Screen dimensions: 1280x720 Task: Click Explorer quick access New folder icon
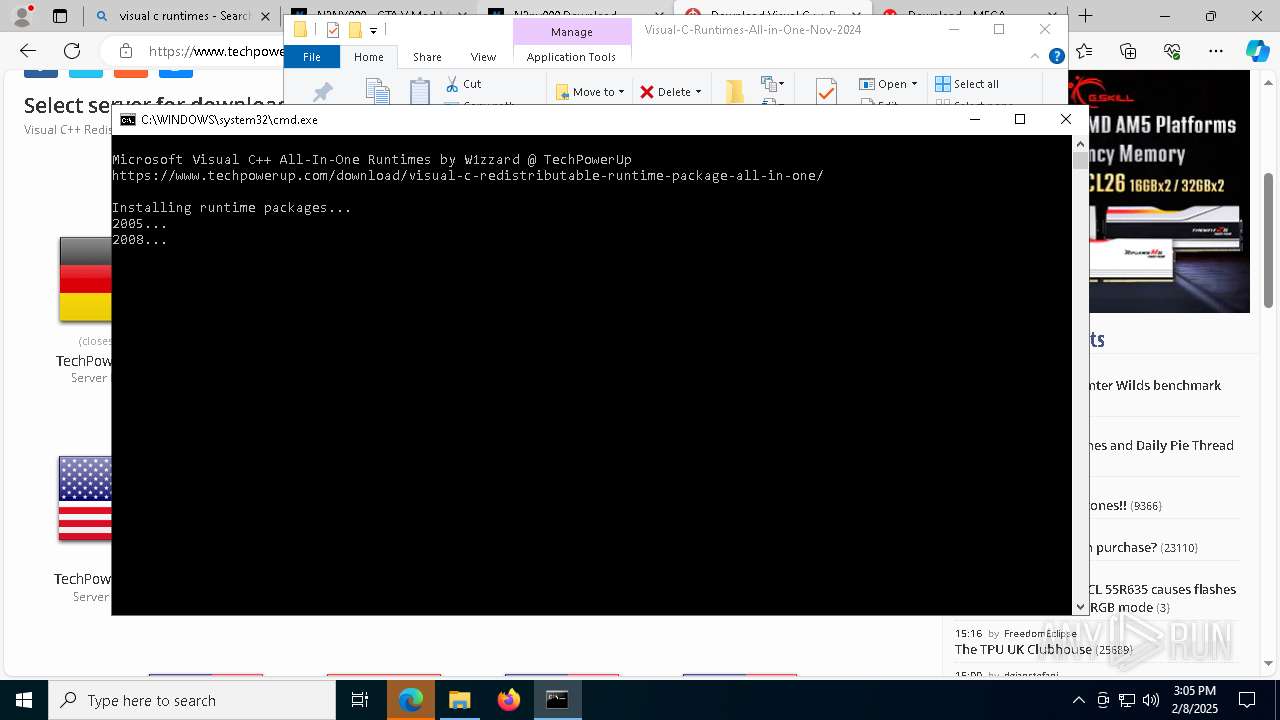355,30
